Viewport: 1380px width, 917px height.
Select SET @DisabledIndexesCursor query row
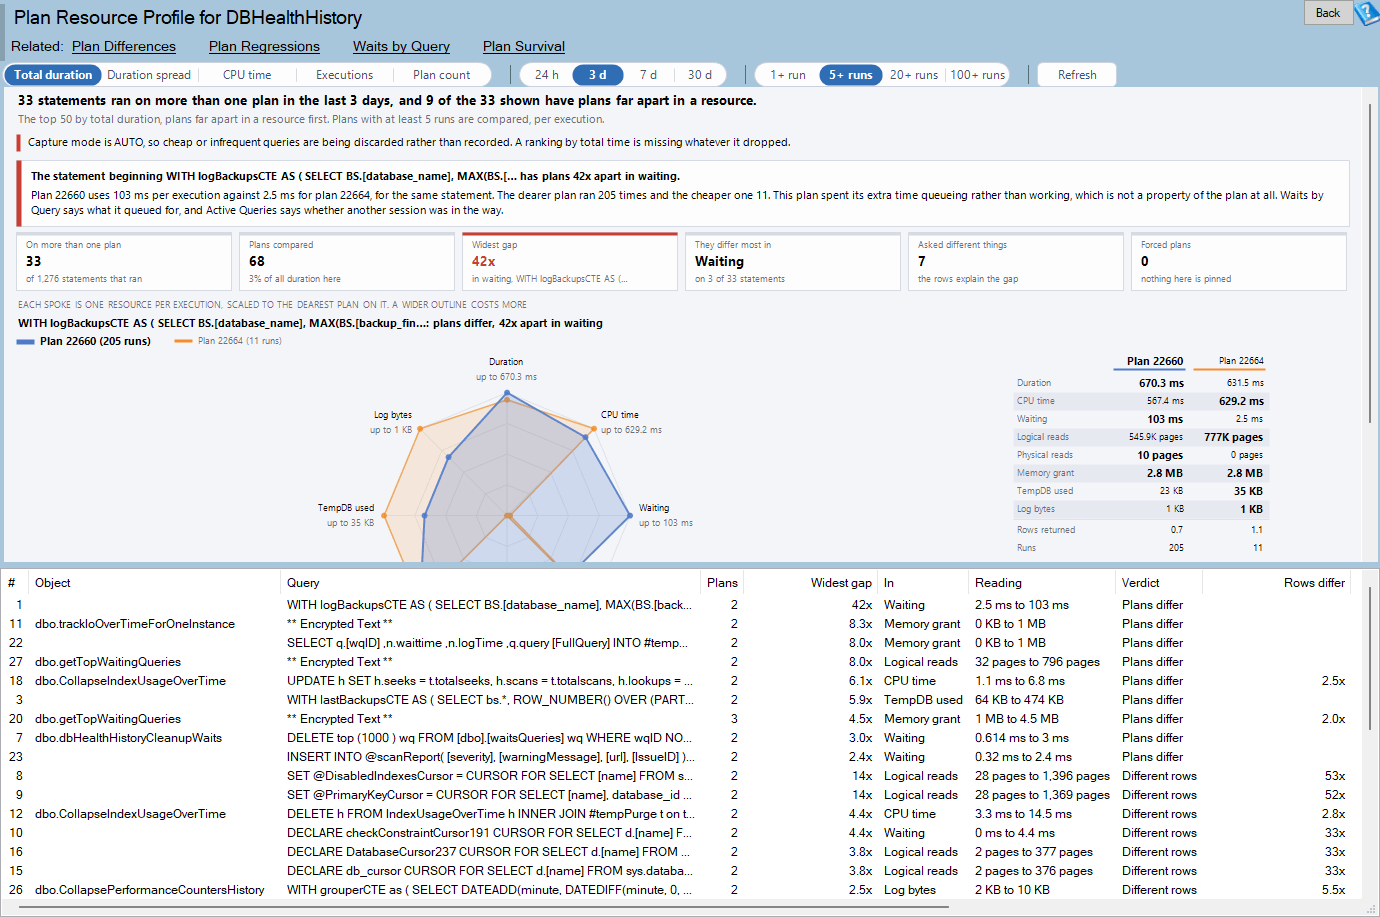680,776
